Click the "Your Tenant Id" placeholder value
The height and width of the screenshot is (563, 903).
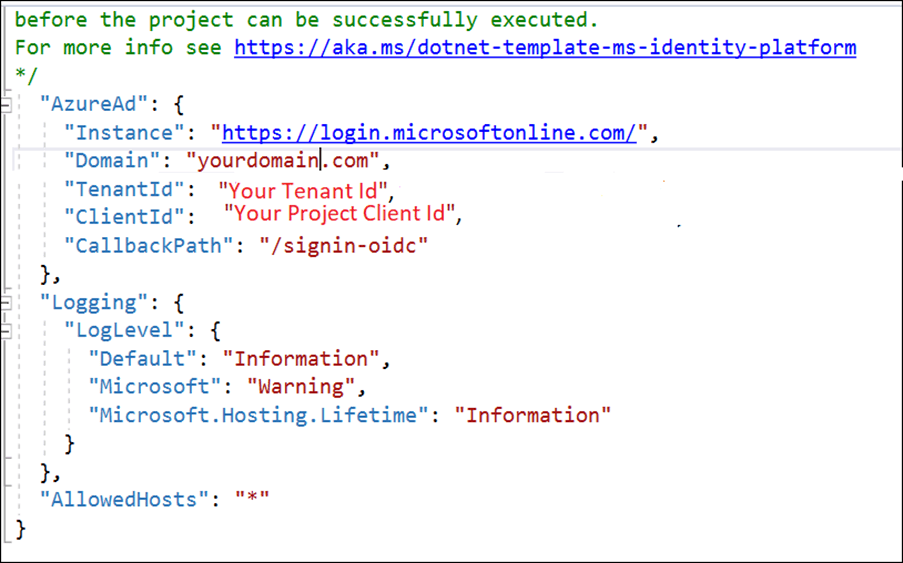point(307,189)
